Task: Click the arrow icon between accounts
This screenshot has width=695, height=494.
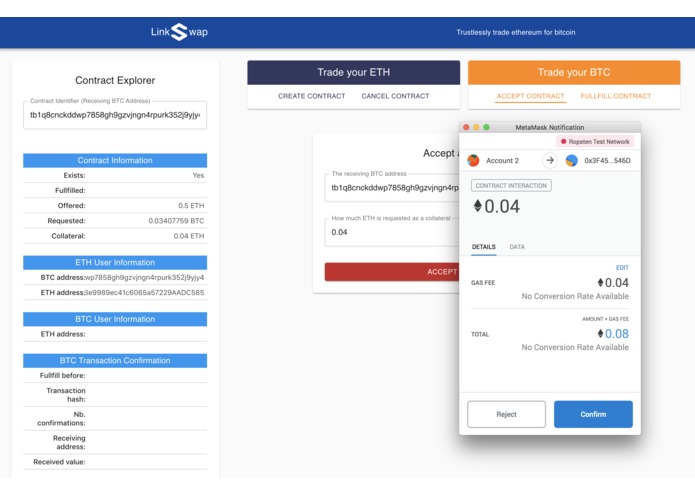Action: pyautogui.click(x=550, y=160)
